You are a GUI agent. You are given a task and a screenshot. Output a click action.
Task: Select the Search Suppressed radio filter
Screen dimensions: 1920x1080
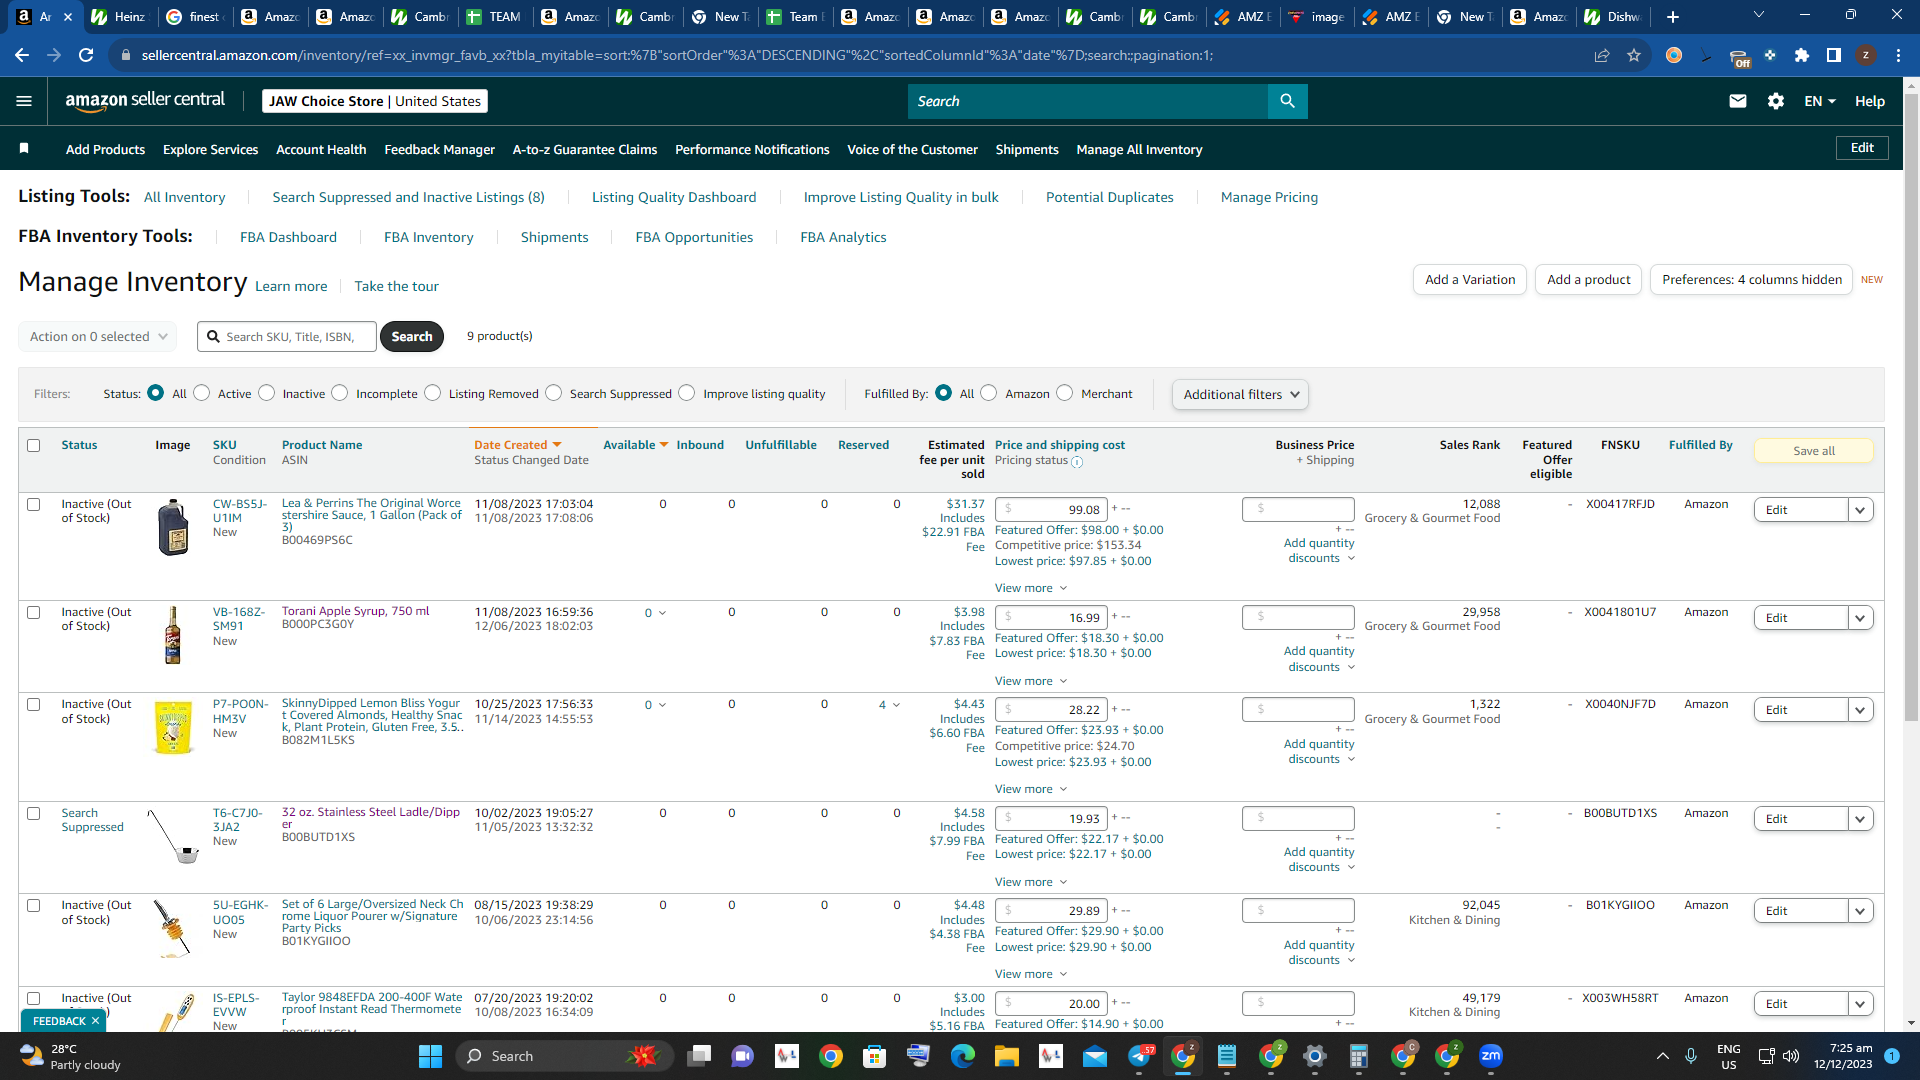point(554,393)
